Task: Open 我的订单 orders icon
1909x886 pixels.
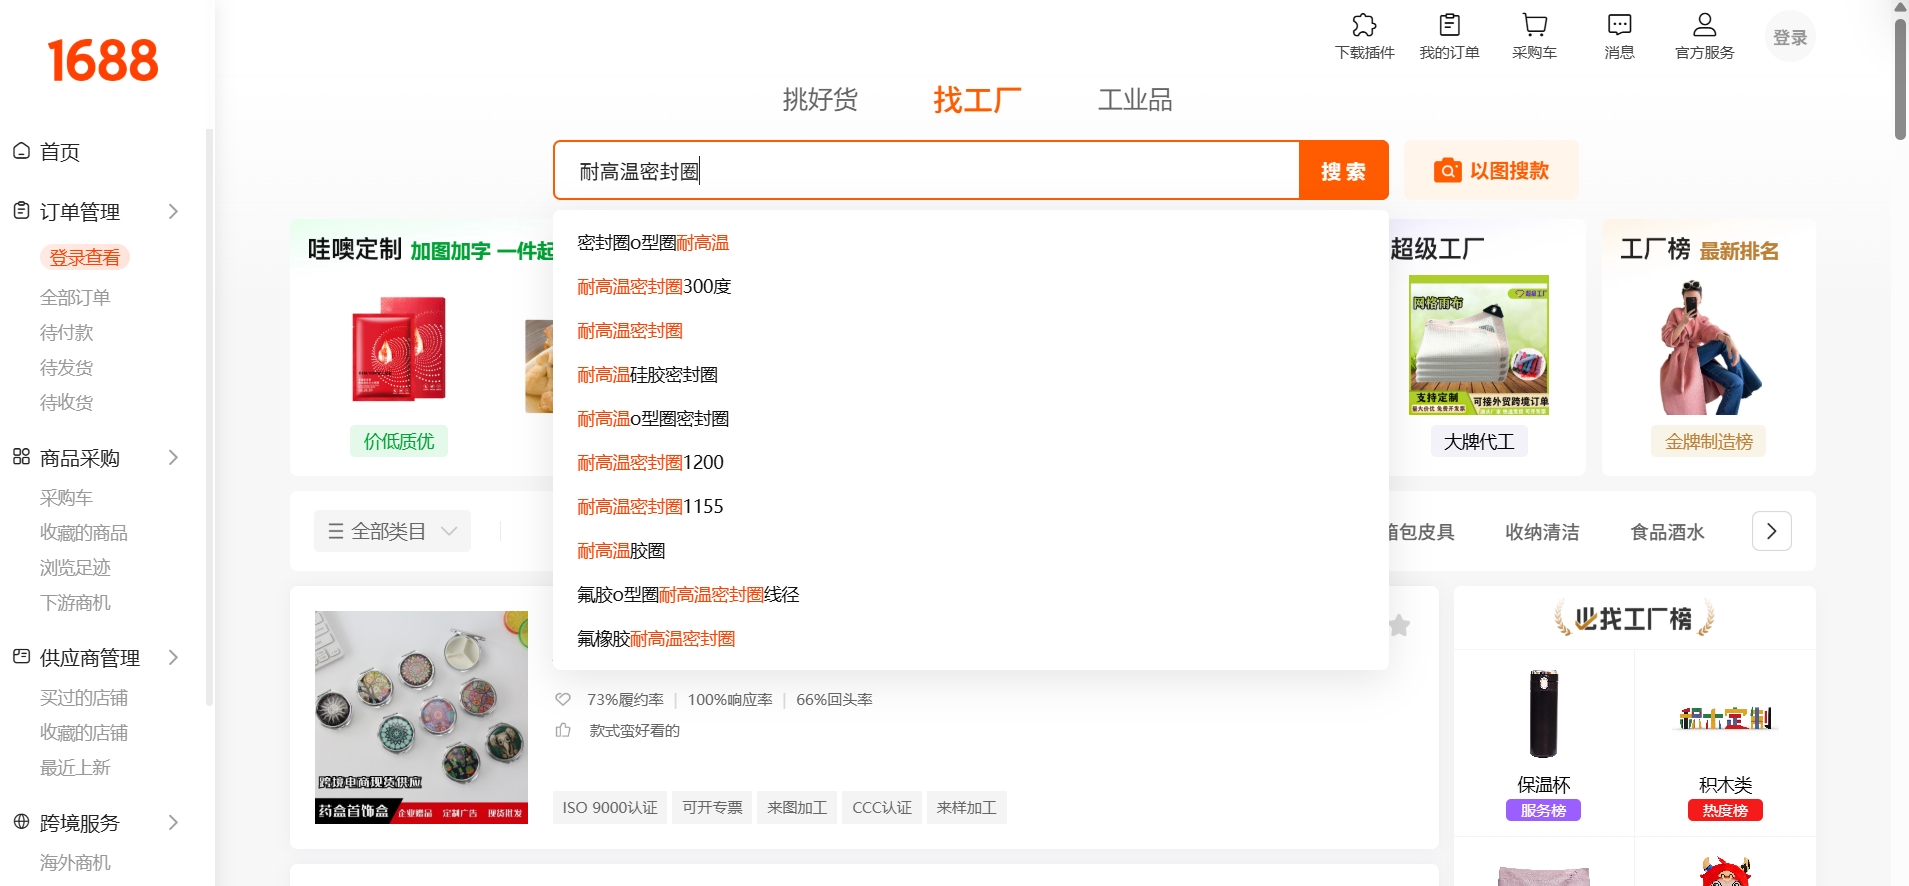Action: coord(1449,25)
